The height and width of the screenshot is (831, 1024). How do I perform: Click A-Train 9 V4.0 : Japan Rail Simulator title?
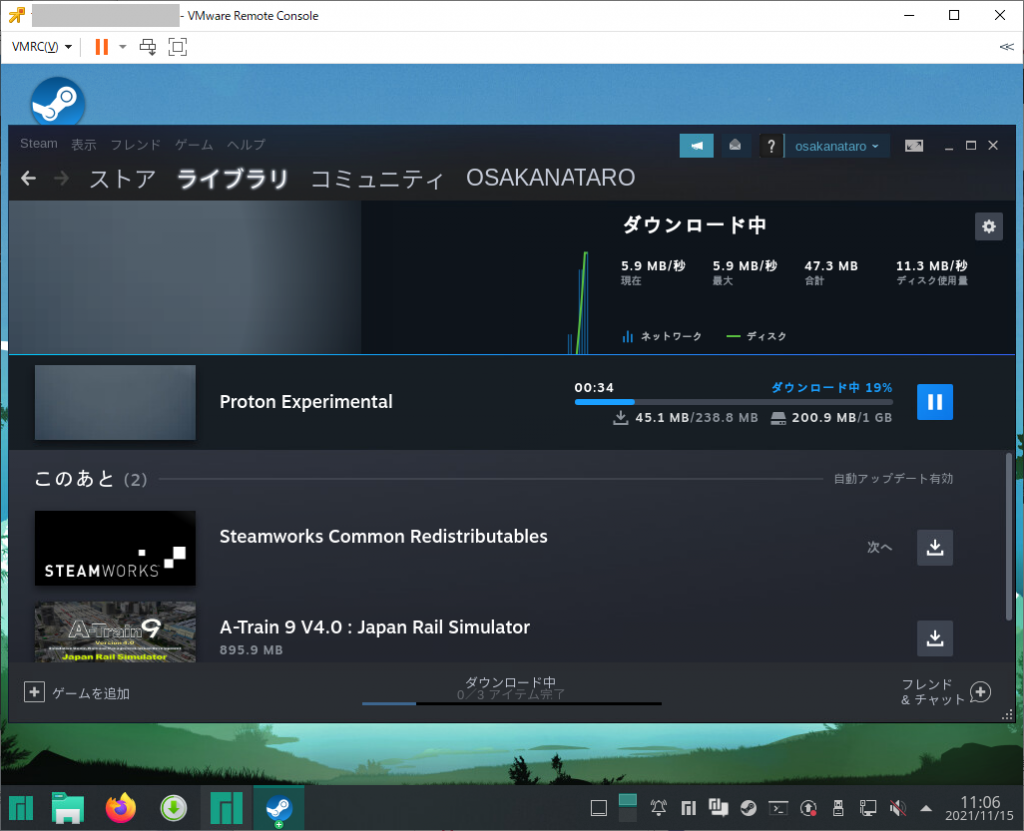(374, 627)
